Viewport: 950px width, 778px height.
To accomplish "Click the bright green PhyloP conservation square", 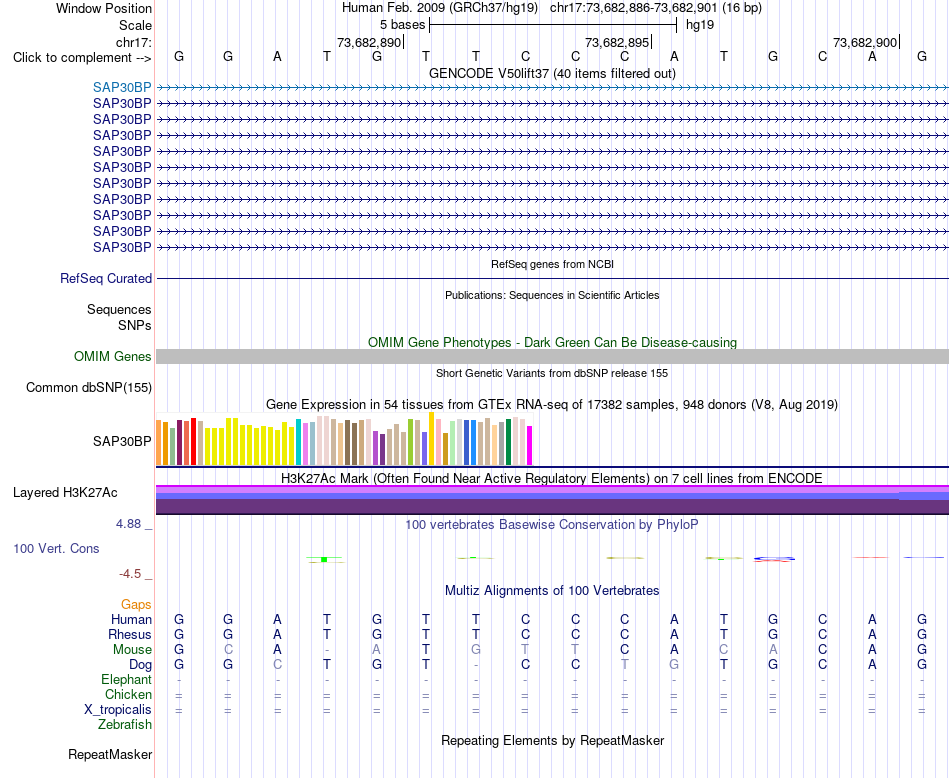I will coord(324,559).
